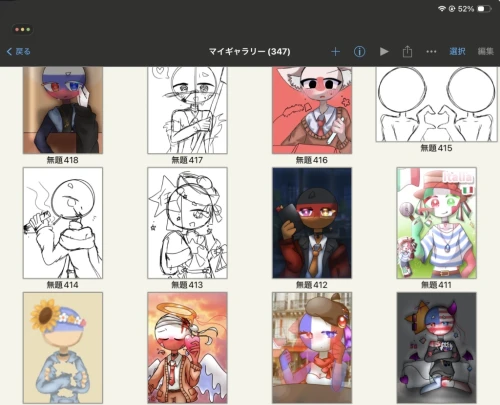500x405 pixels.
Task: Open star sketch thumbnail 無題413
Action: (187, 223)
